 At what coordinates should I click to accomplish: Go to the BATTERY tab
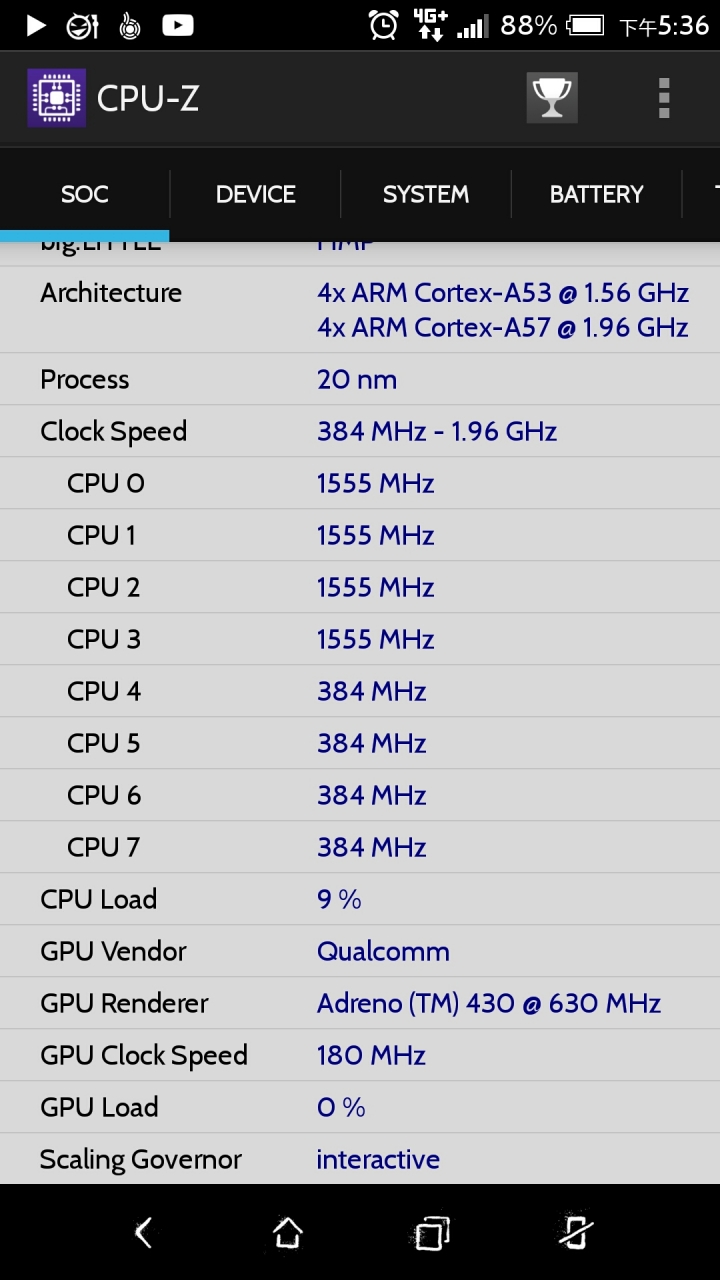596,194
